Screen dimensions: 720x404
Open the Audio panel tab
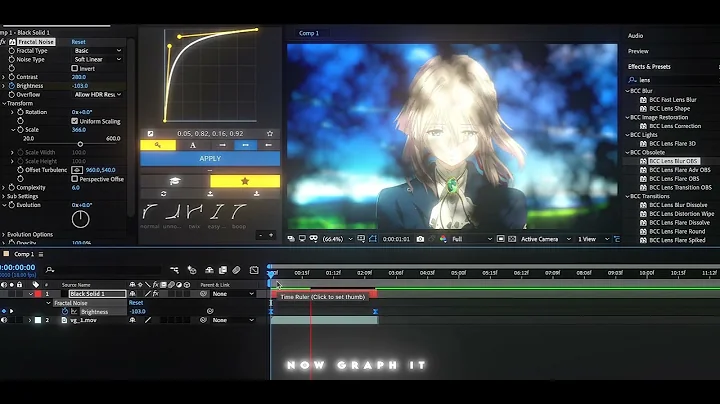pos(636,36)
